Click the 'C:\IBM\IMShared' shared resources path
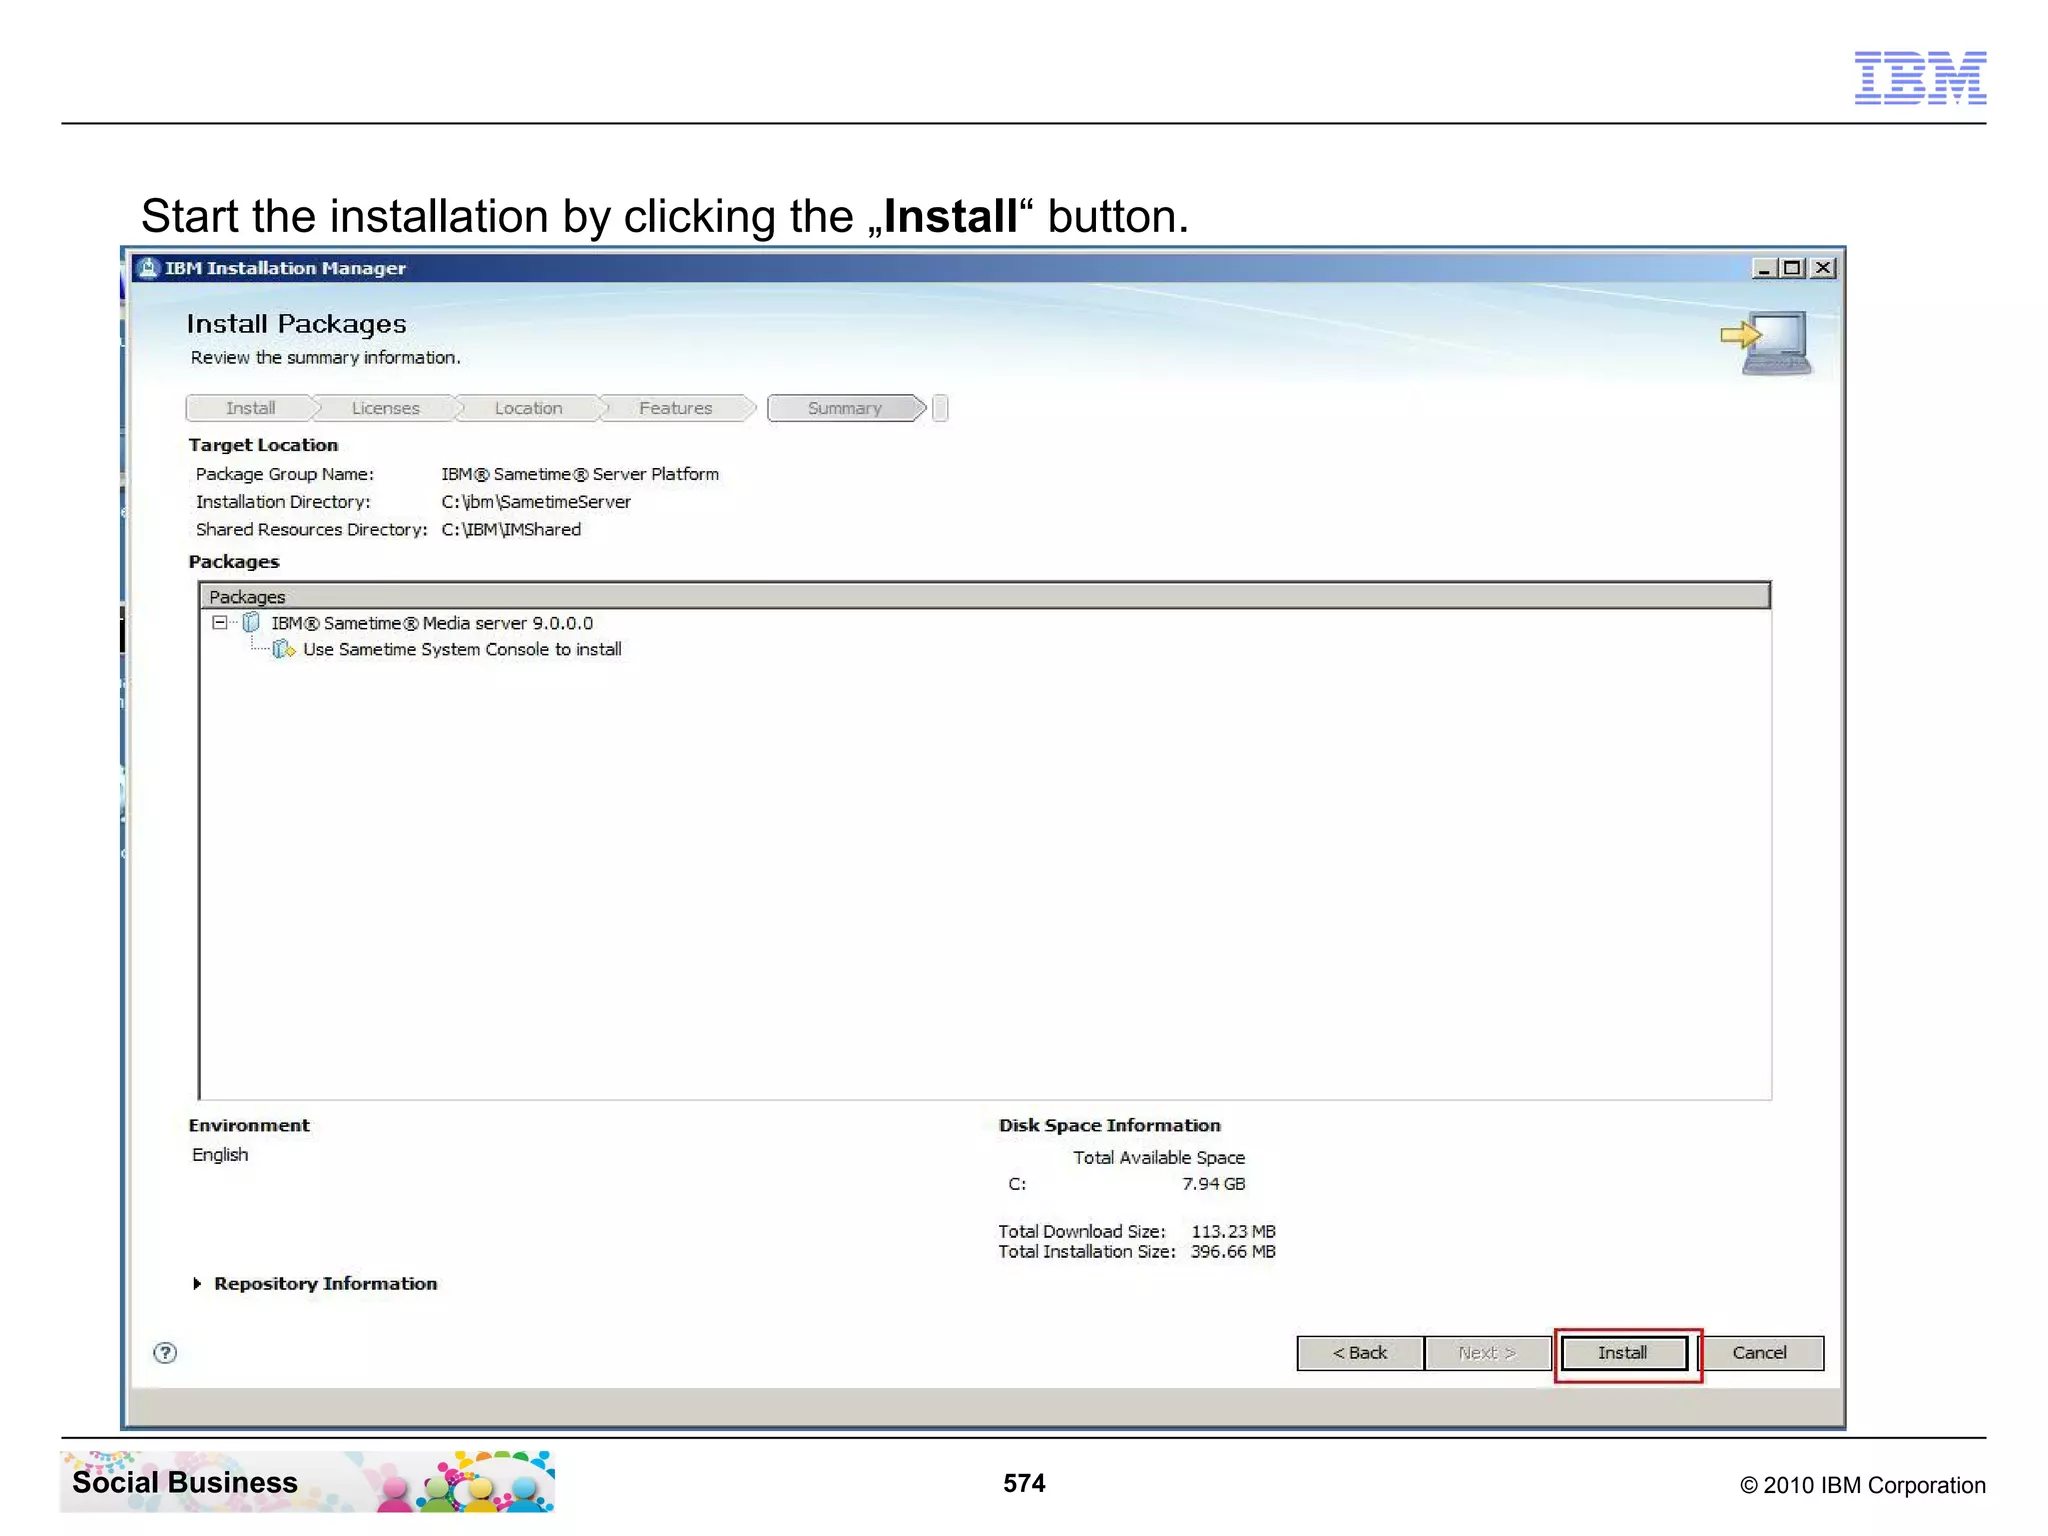The image size is (2048, 1536). point(511,530)
